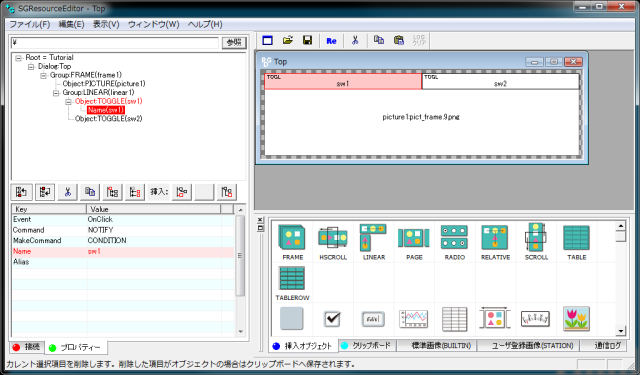Click the last insert button in tree toolbar
The height and width of the screenshot is (375, 640).
[x=227, y=192]
